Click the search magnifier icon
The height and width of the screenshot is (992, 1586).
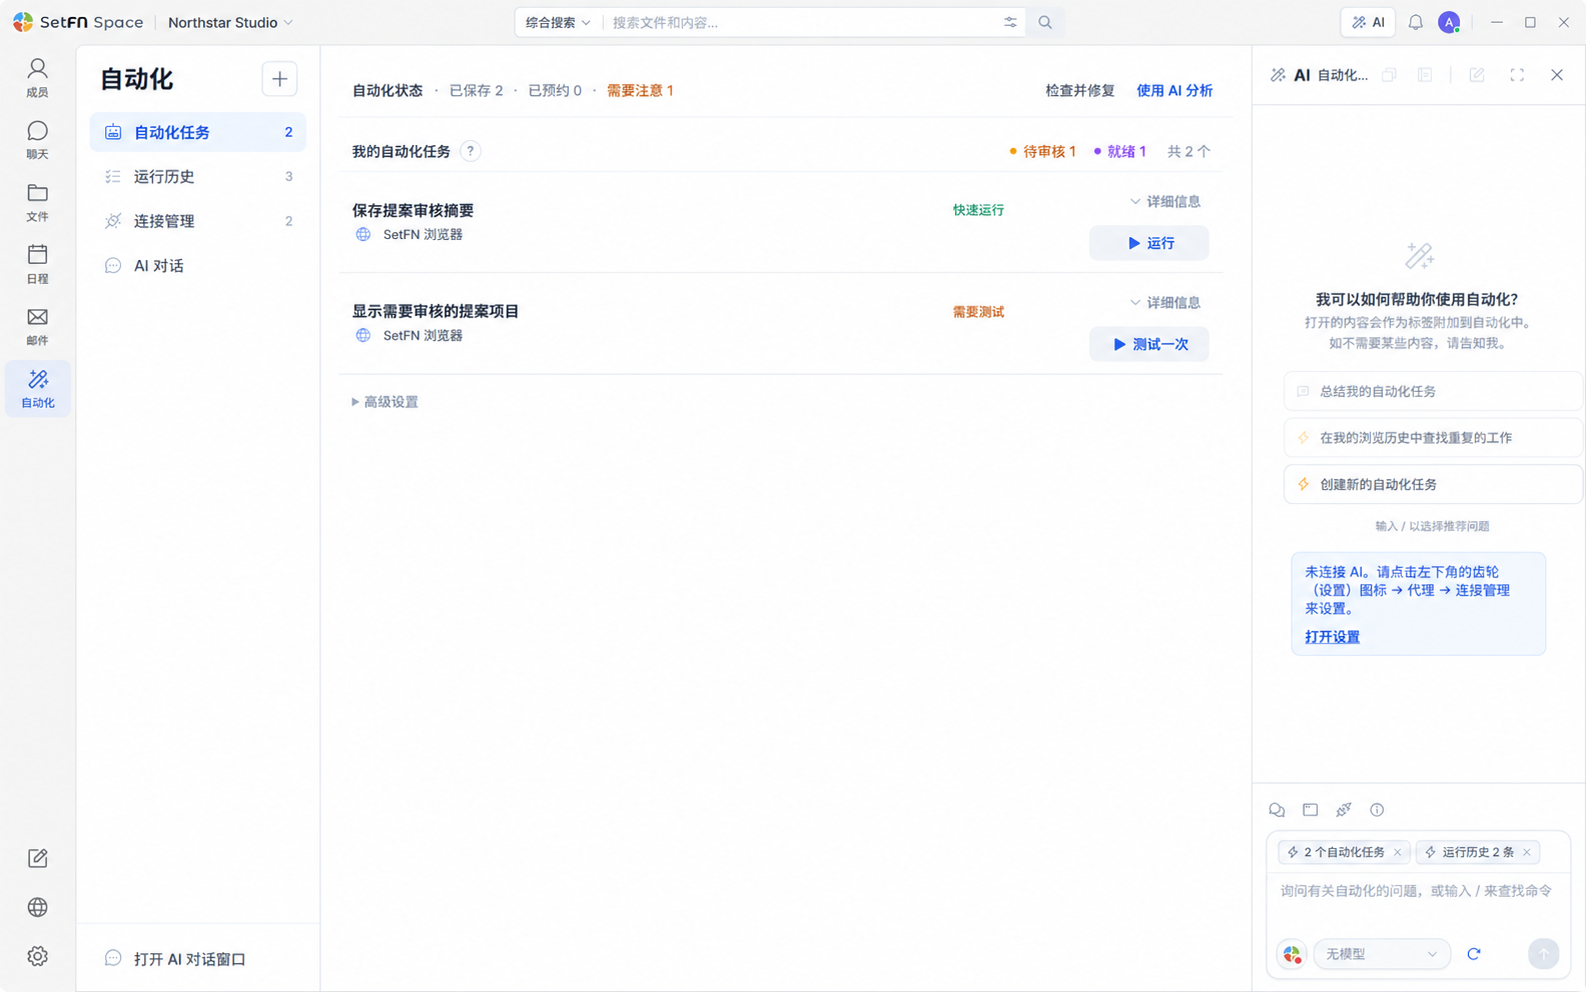coord(1045,22)
